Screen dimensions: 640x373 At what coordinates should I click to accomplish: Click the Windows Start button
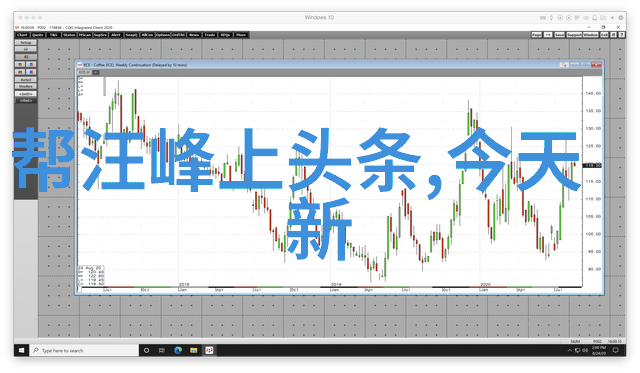tap(21, 350)
